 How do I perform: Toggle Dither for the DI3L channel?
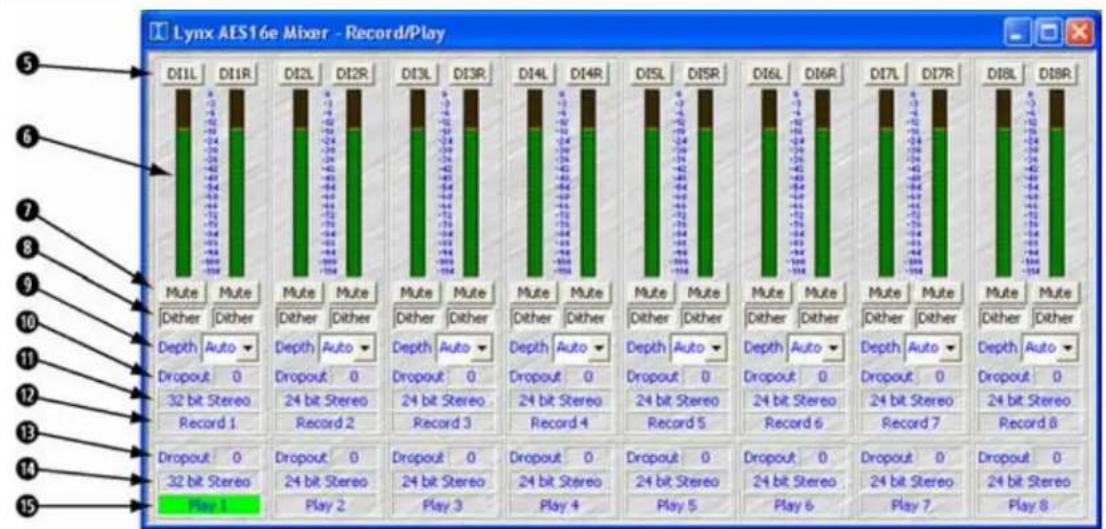click(417, 318)
